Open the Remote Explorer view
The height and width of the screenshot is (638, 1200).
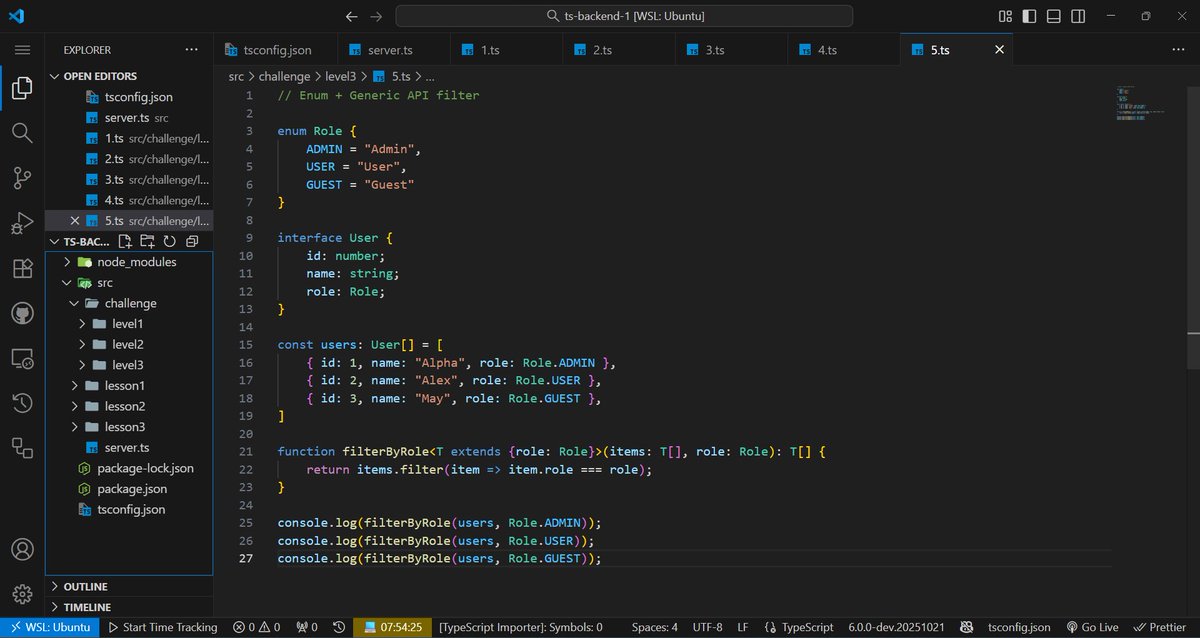click(x=22, y=358)
